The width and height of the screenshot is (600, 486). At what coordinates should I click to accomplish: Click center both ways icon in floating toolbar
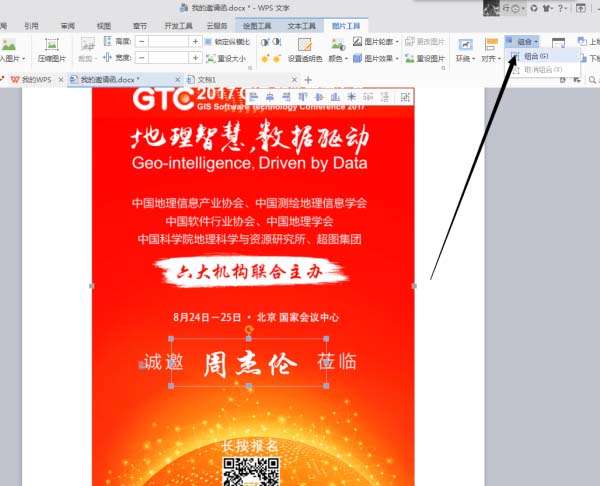click(x=351, y=97)
